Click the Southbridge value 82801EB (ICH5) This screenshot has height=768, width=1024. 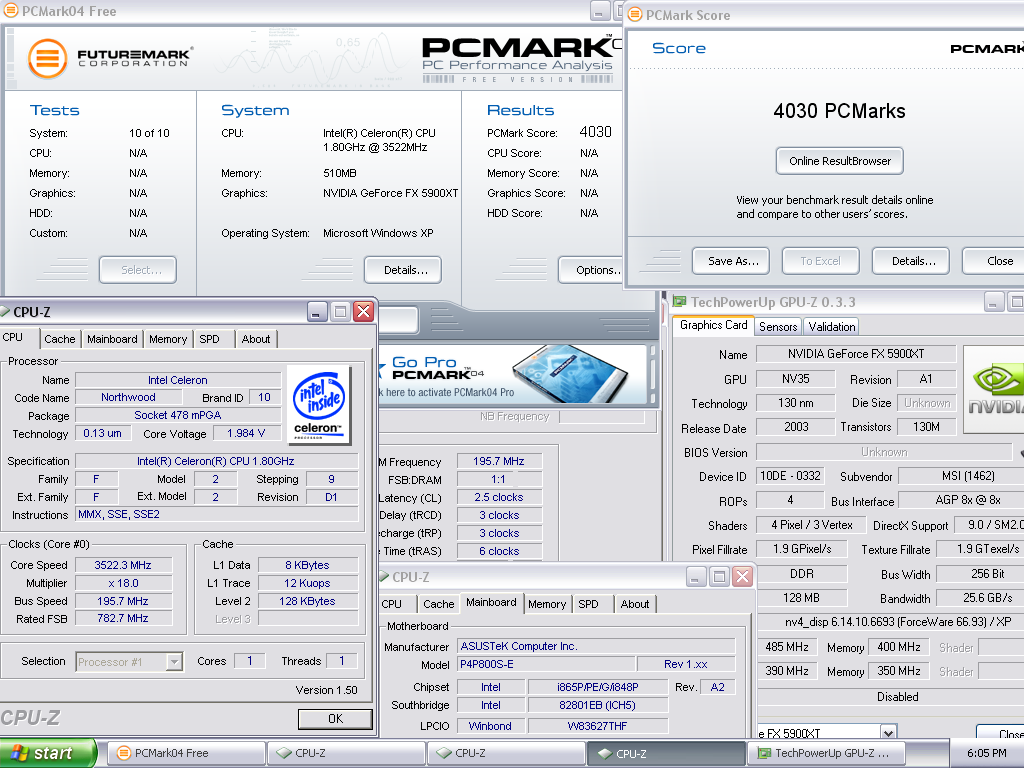tap(598, 705)
